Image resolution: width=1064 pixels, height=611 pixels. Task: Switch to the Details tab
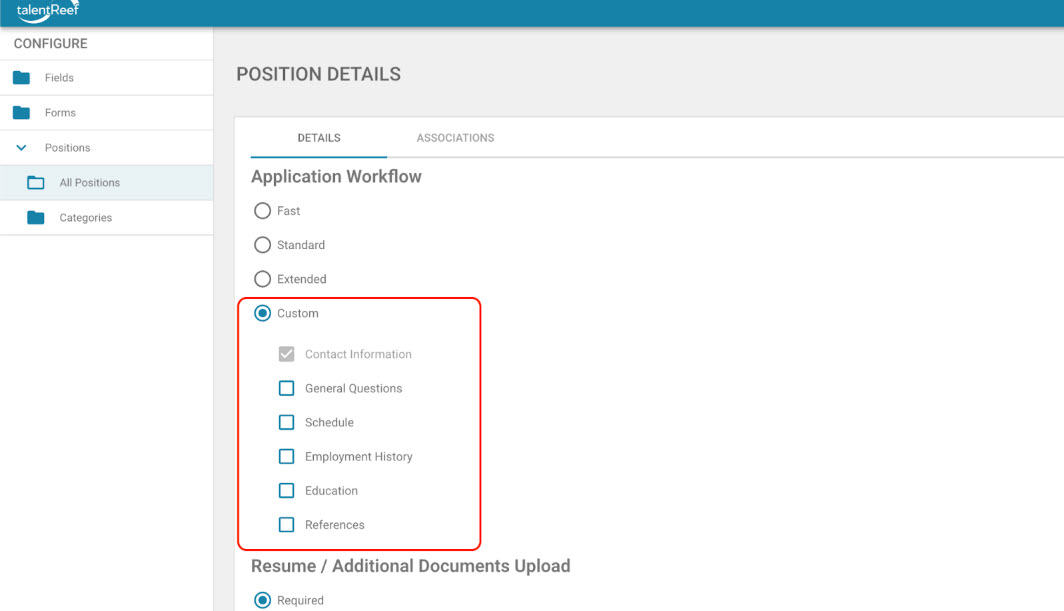[x=319, y=138]
